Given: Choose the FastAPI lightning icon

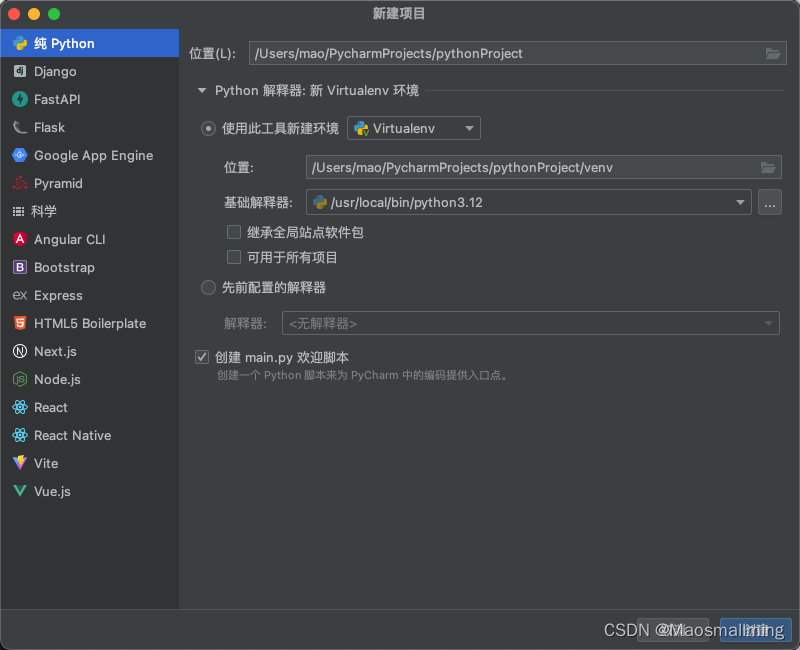Looking at the screenshot, I should point(20,99).
